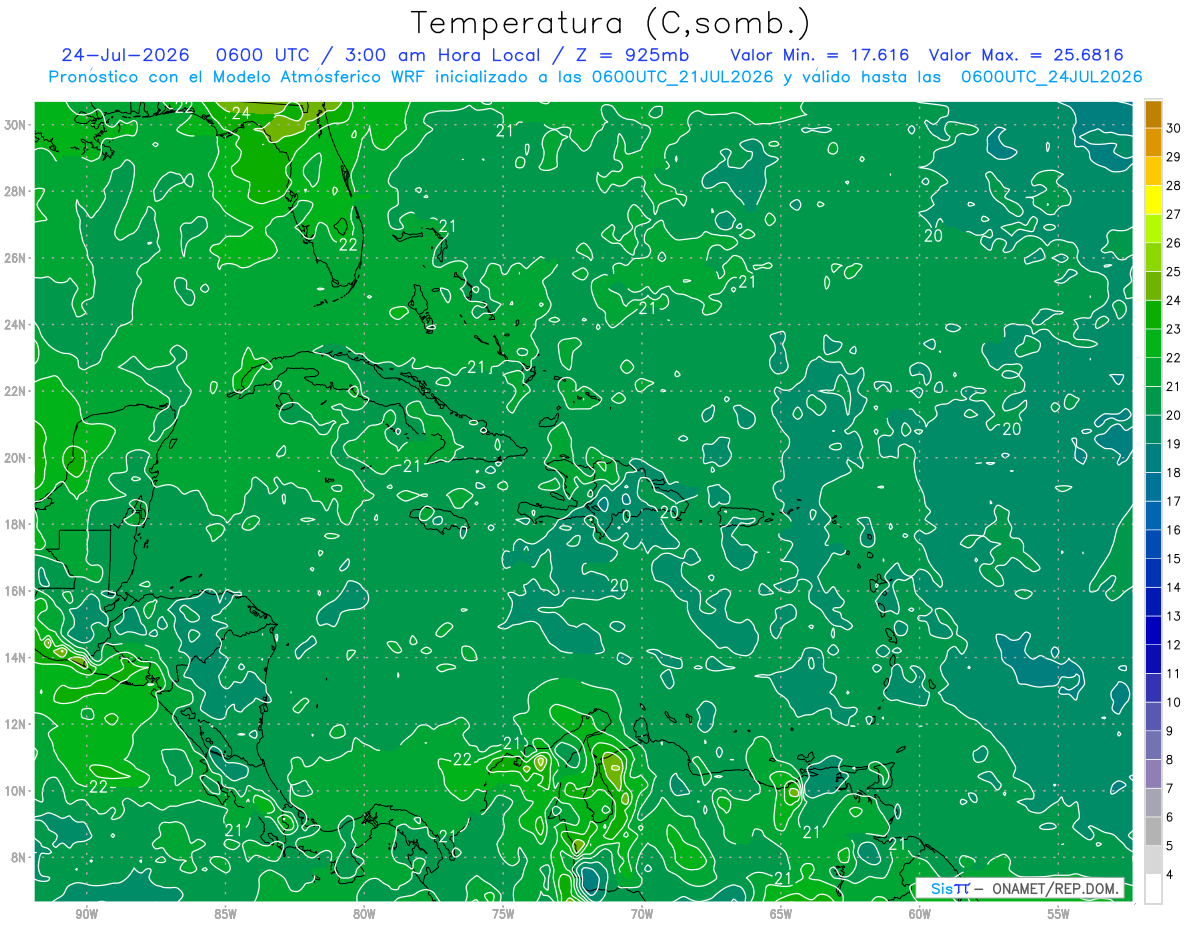The width and height of the screenshot is (1200, 927).
Task: Click the 'Temperatura (C,somb.)' chart title
Action: click(611, 23)
